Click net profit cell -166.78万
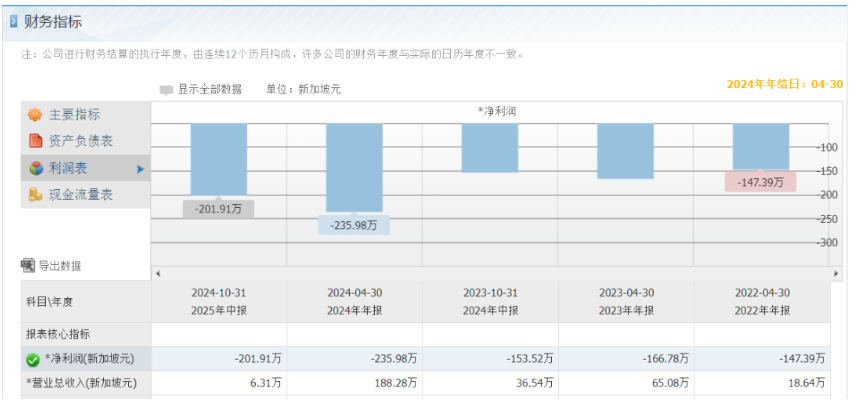Screen dimensions: 855x415 point(627,358)
